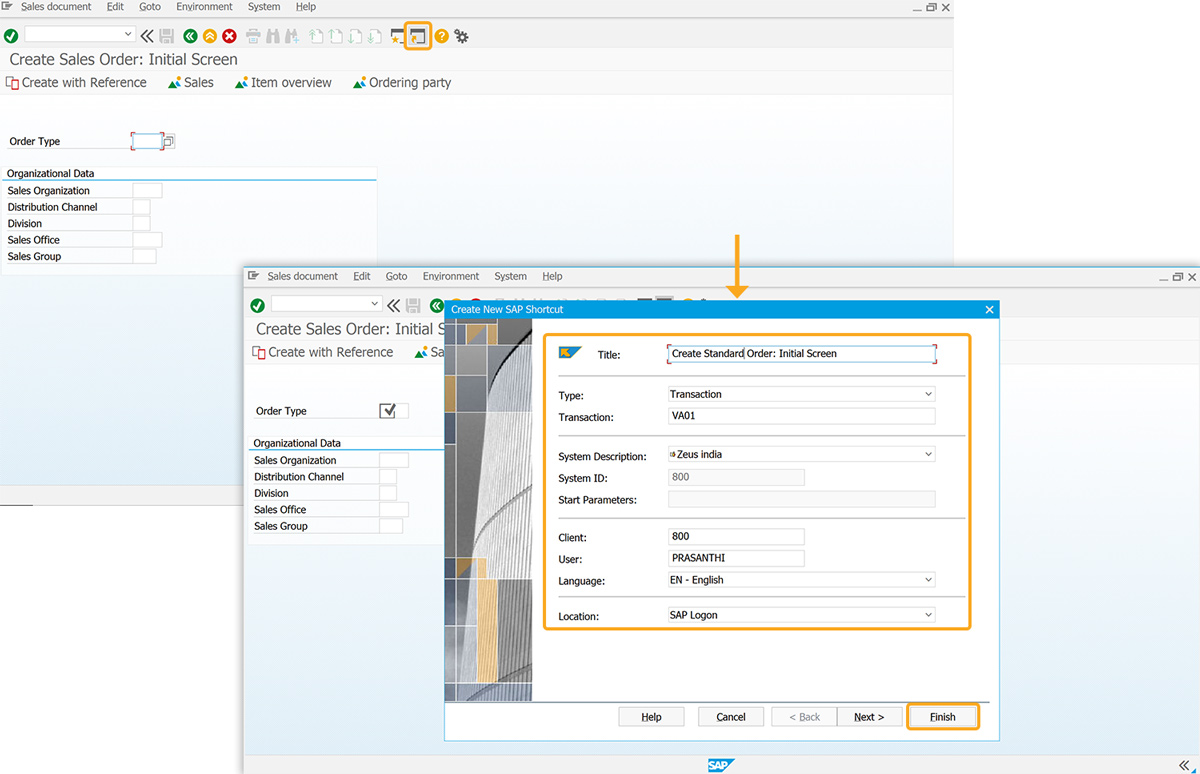
Task: Click Next > button in shortcut dialog
Action: tap(868, 717)
